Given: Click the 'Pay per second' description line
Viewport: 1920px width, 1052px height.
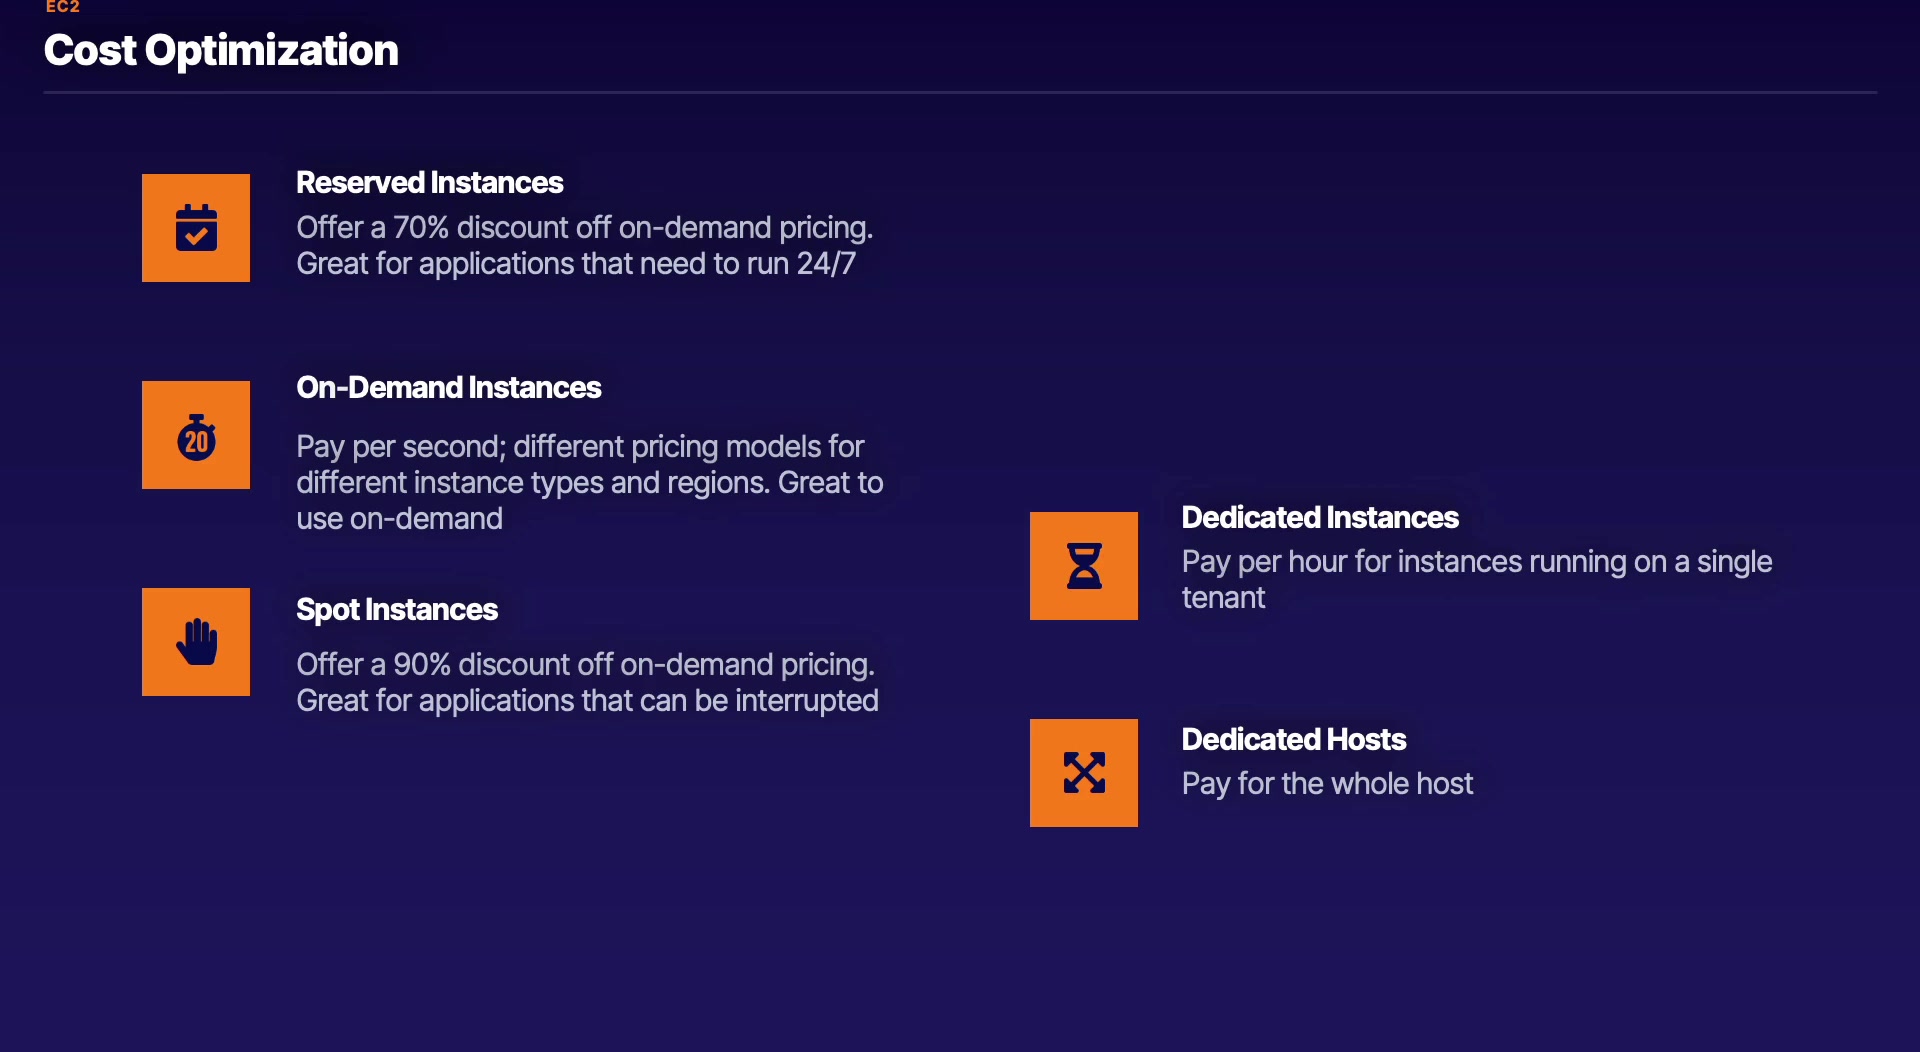Looking at the screenshot, I should click(579, 447).
